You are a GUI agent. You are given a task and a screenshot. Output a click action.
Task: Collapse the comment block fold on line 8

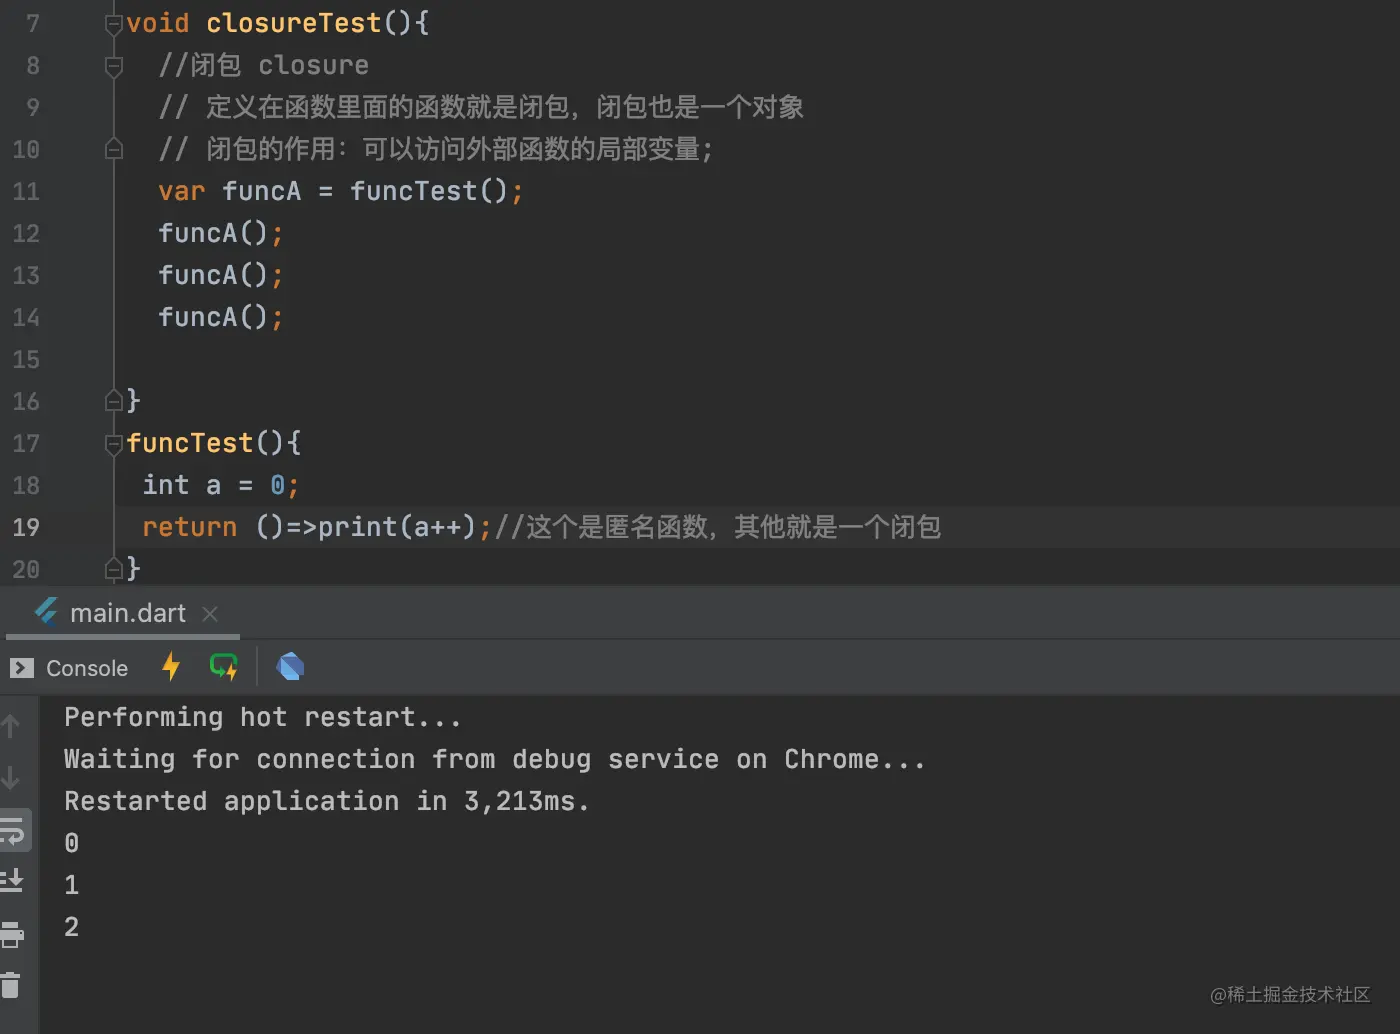click(114, 66)
